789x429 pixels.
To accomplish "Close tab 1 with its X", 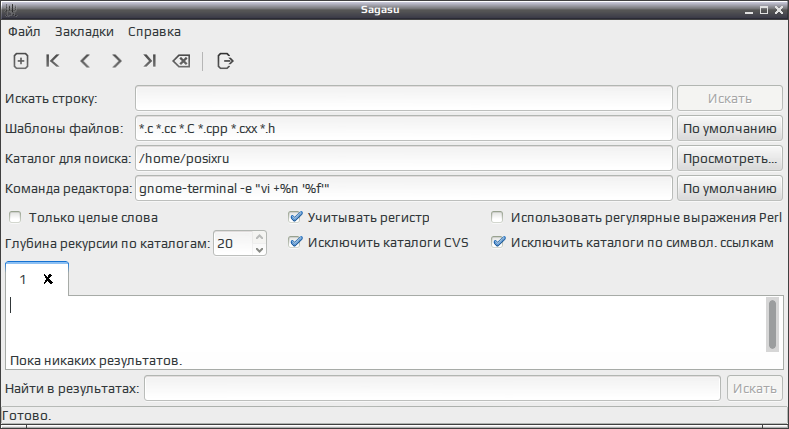I will (48, 279).
